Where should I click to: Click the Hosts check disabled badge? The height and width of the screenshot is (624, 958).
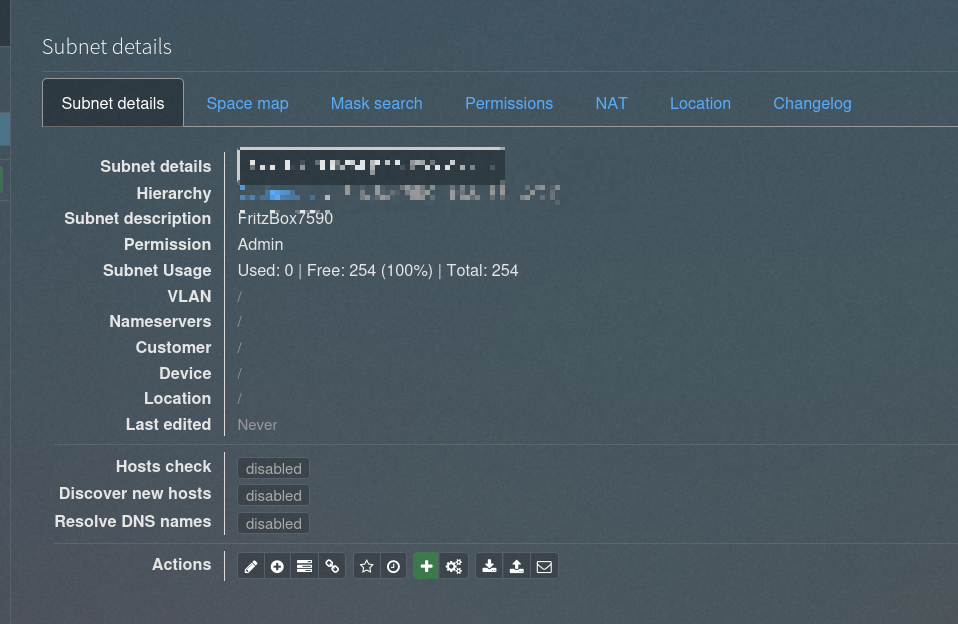273,468
